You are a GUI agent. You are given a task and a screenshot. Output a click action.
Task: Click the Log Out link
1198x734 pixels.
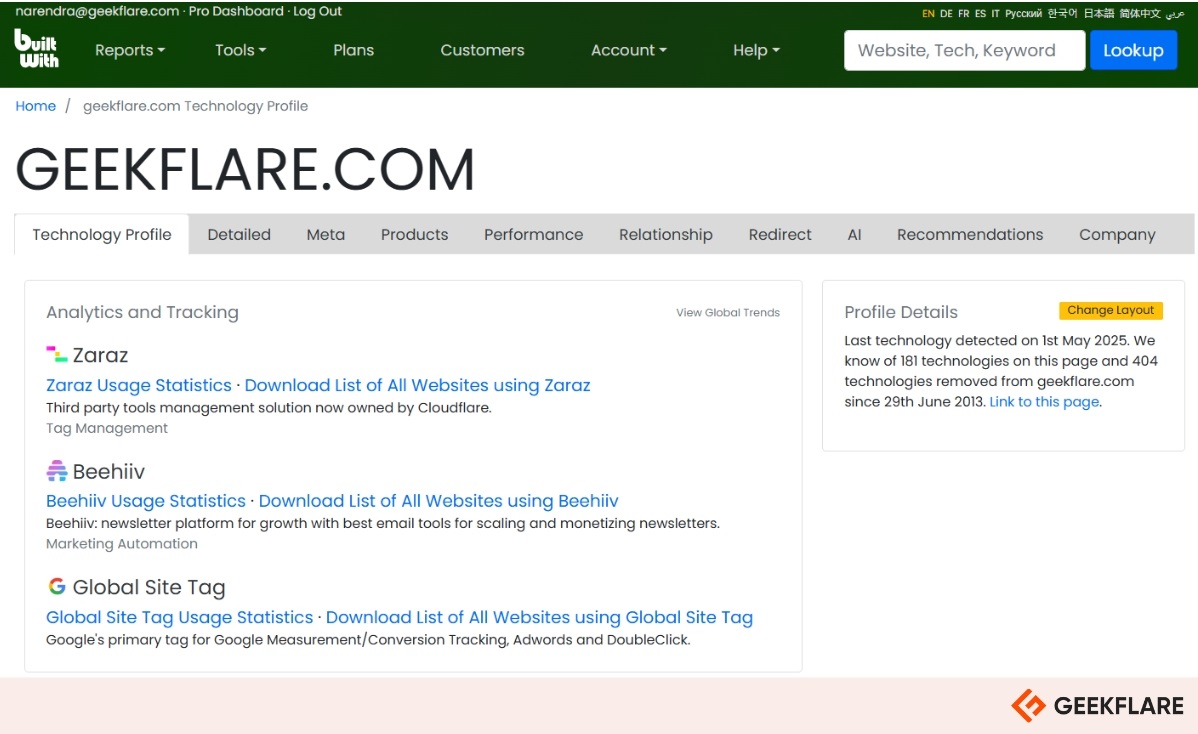pyautogui.click(x=317, y=11)
